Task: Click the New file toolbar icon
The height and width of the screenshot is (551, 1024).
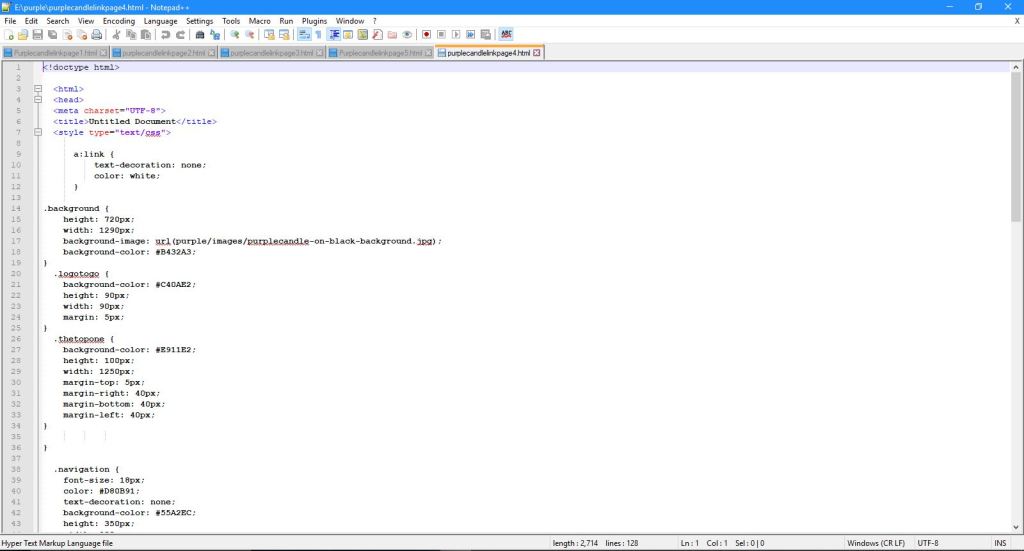Action: pos(9,35)
